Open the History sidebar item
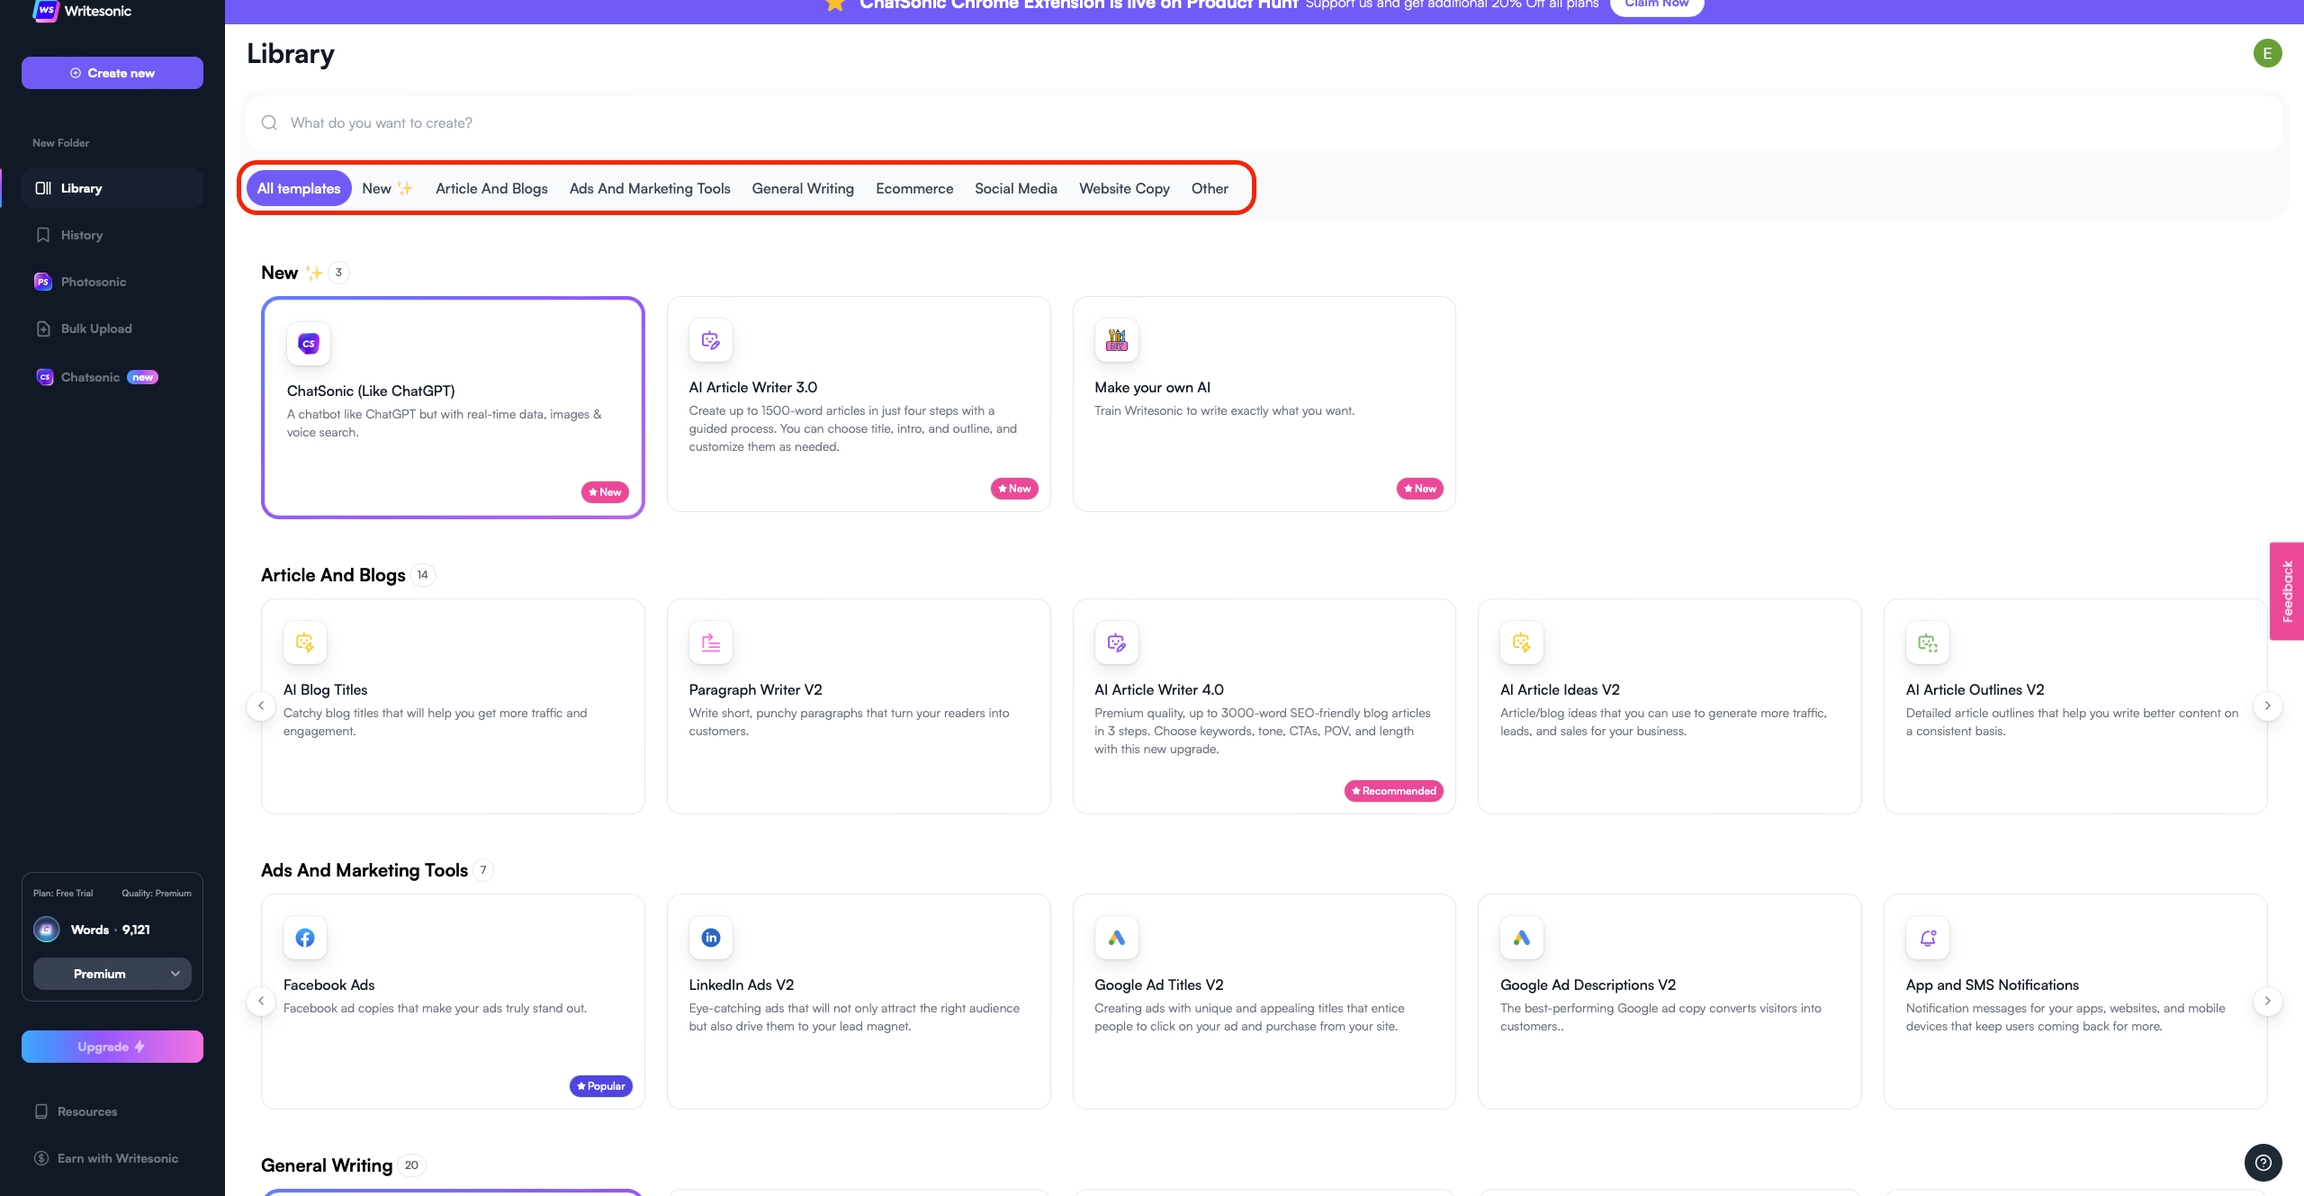2304x1196 pixels. click(x=81, y=235)
